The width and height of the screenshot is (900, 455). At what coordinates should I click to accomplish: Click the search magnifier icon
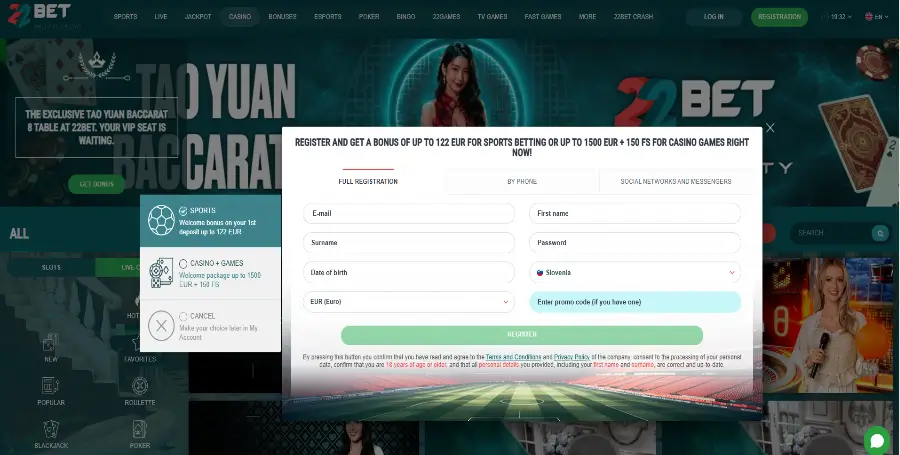pos(880,233)
